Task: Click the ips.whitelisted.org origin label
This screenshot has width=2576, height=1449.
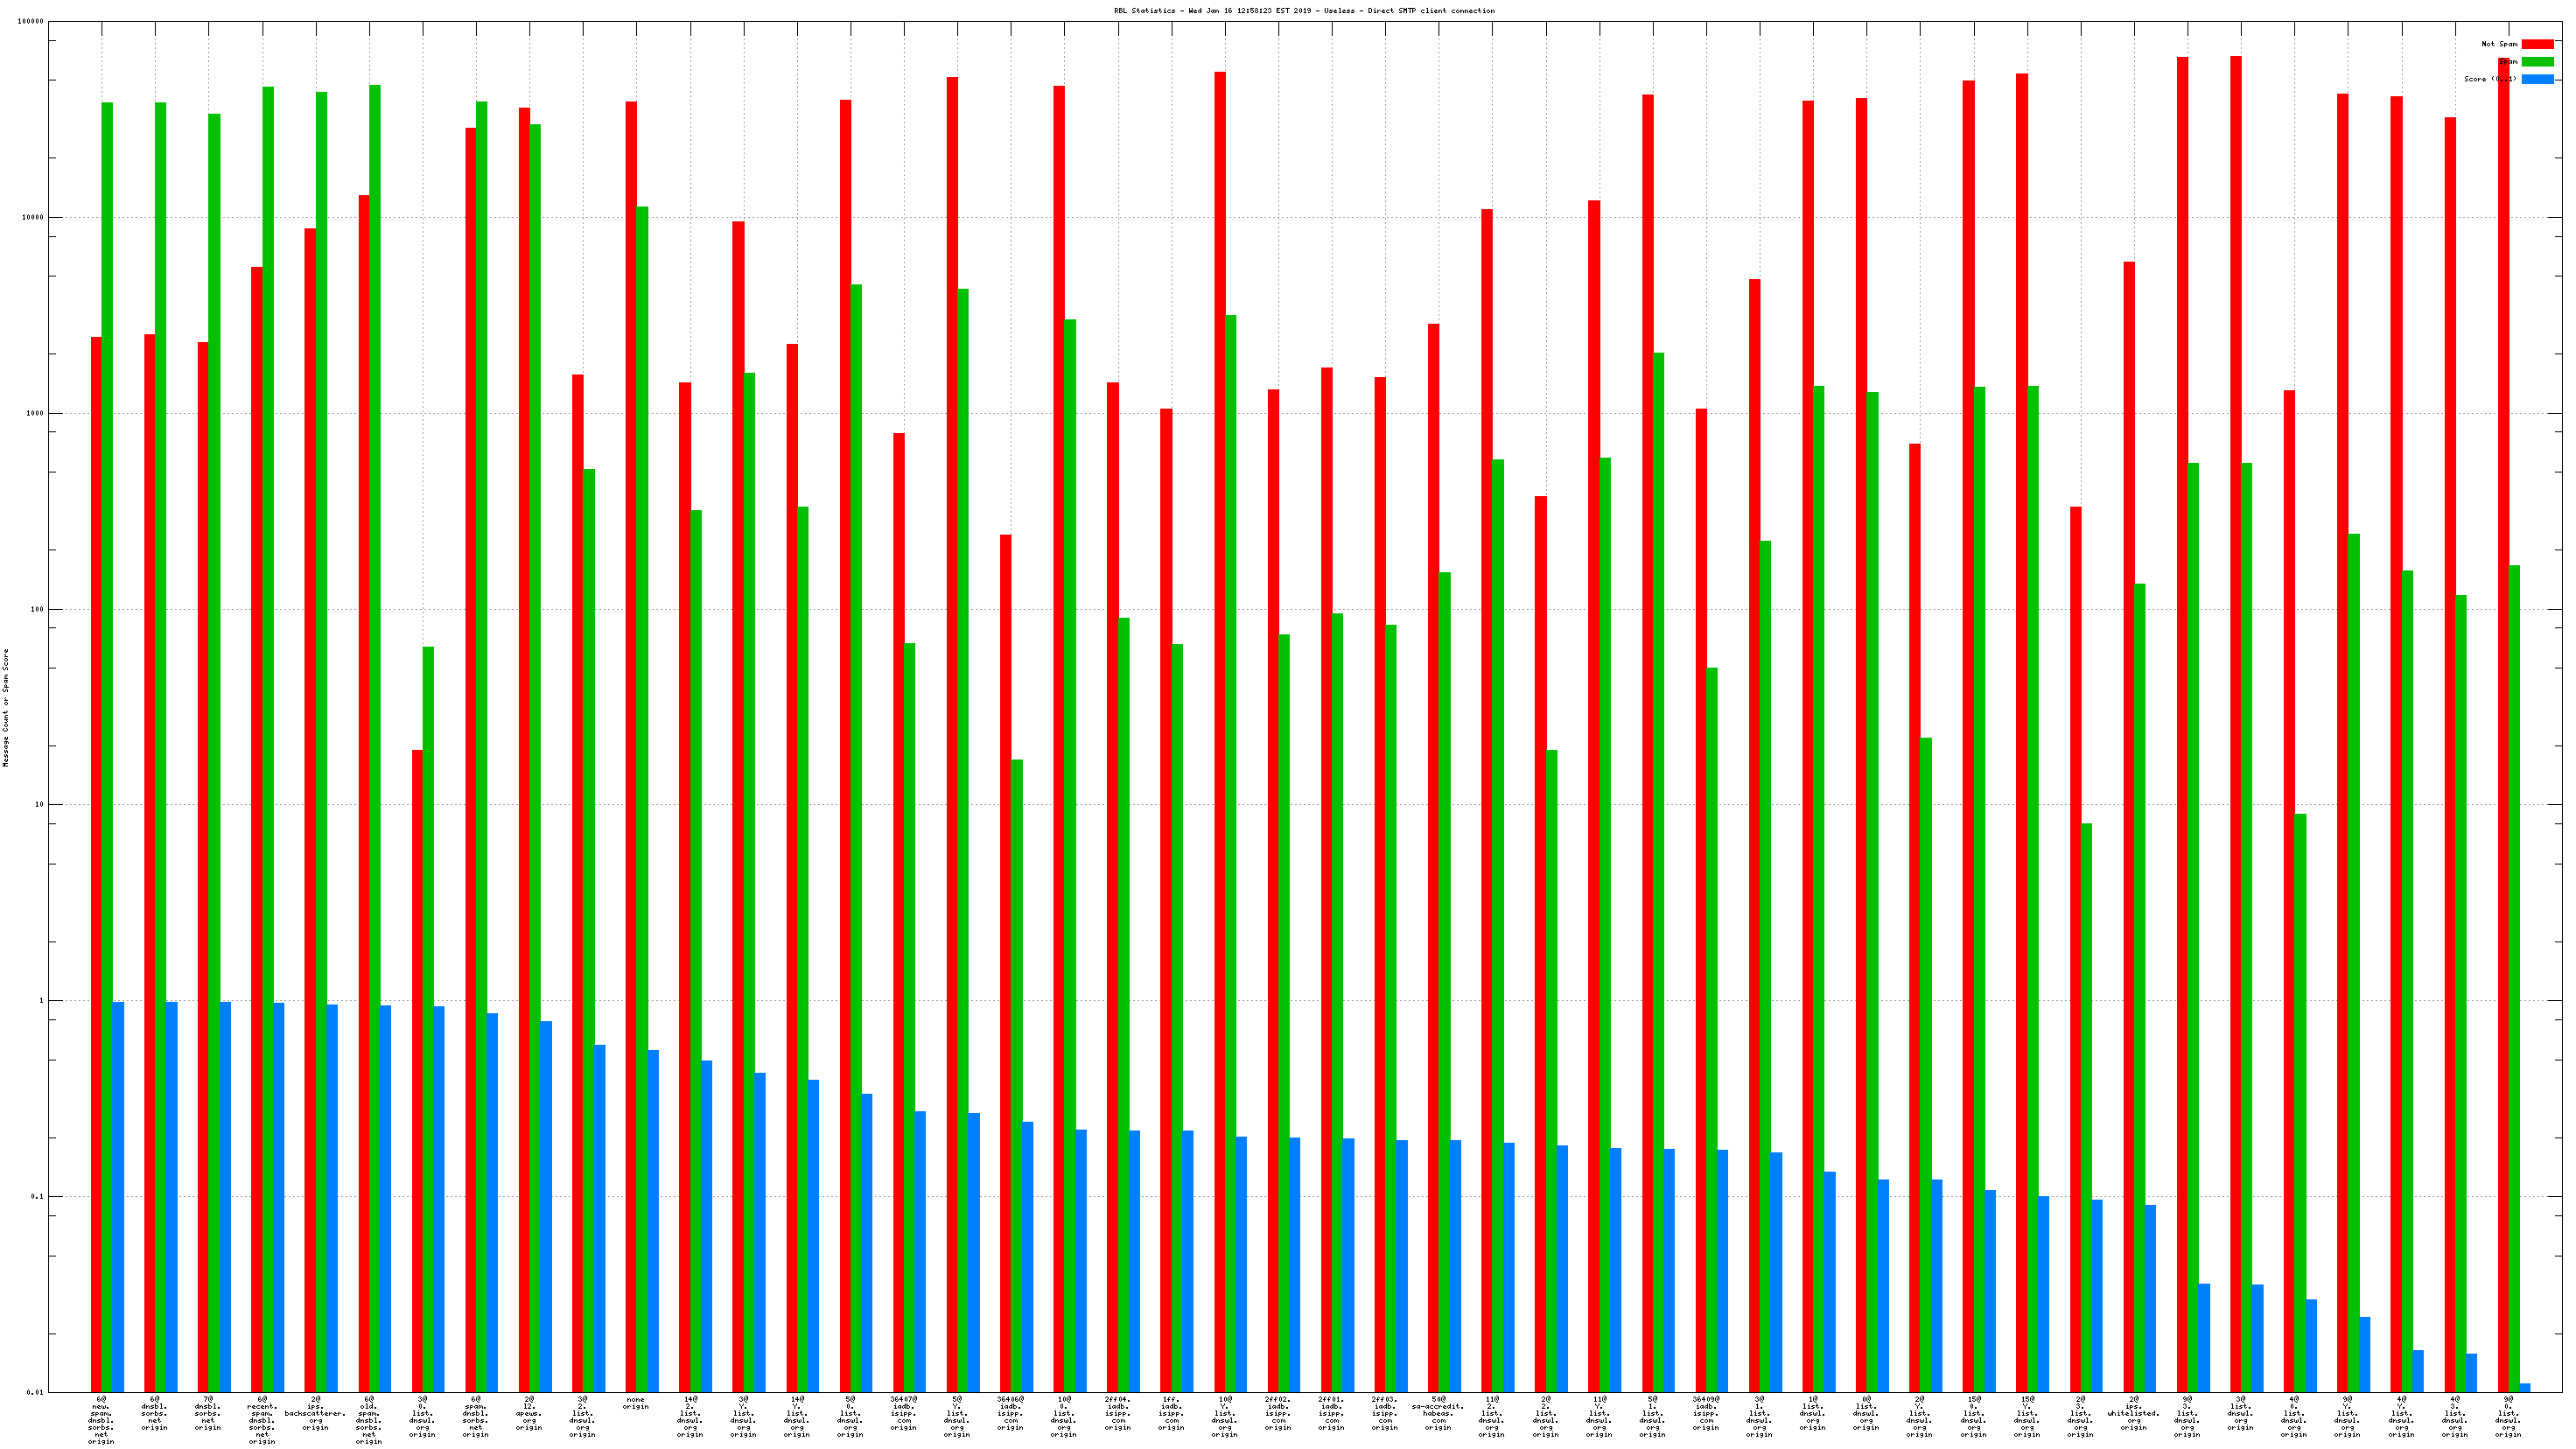Action: [x=2133, y=1413]
